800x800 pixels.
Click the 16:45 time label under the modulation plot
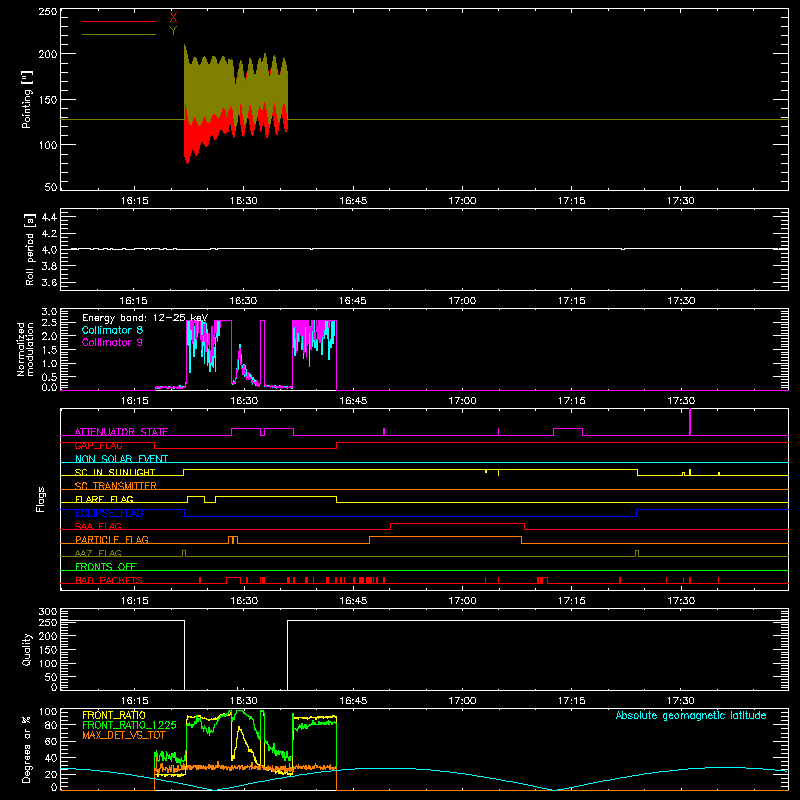tap(353, 401)
